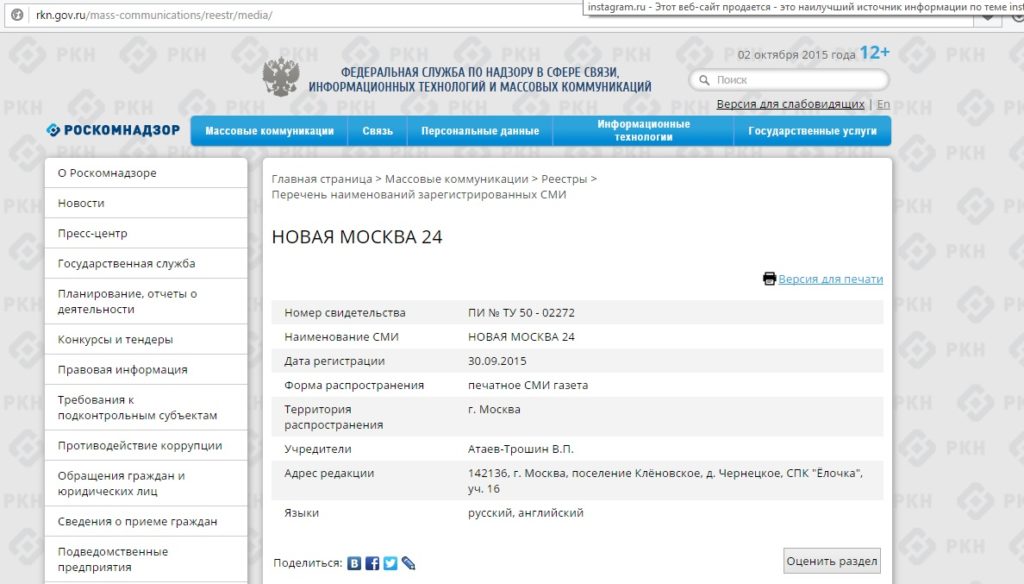Open Правовая информация sidebar item

coord(146,369)
